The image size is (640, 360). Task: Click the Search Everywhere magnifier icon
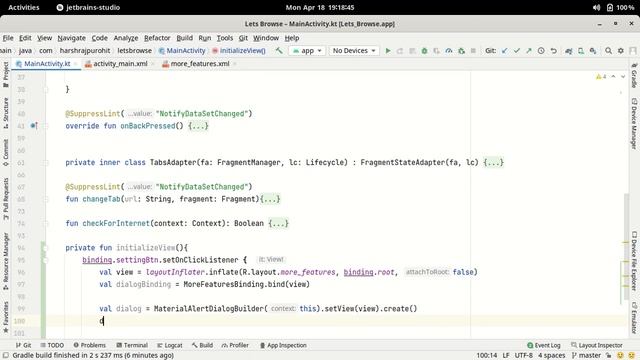pyautogui.click(x=608, y=51)
